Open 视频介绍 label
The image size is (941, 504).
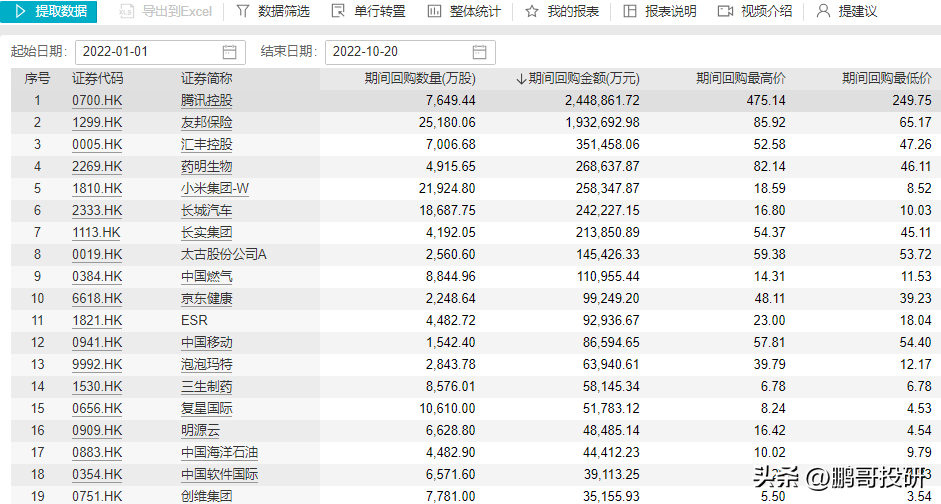766,11
